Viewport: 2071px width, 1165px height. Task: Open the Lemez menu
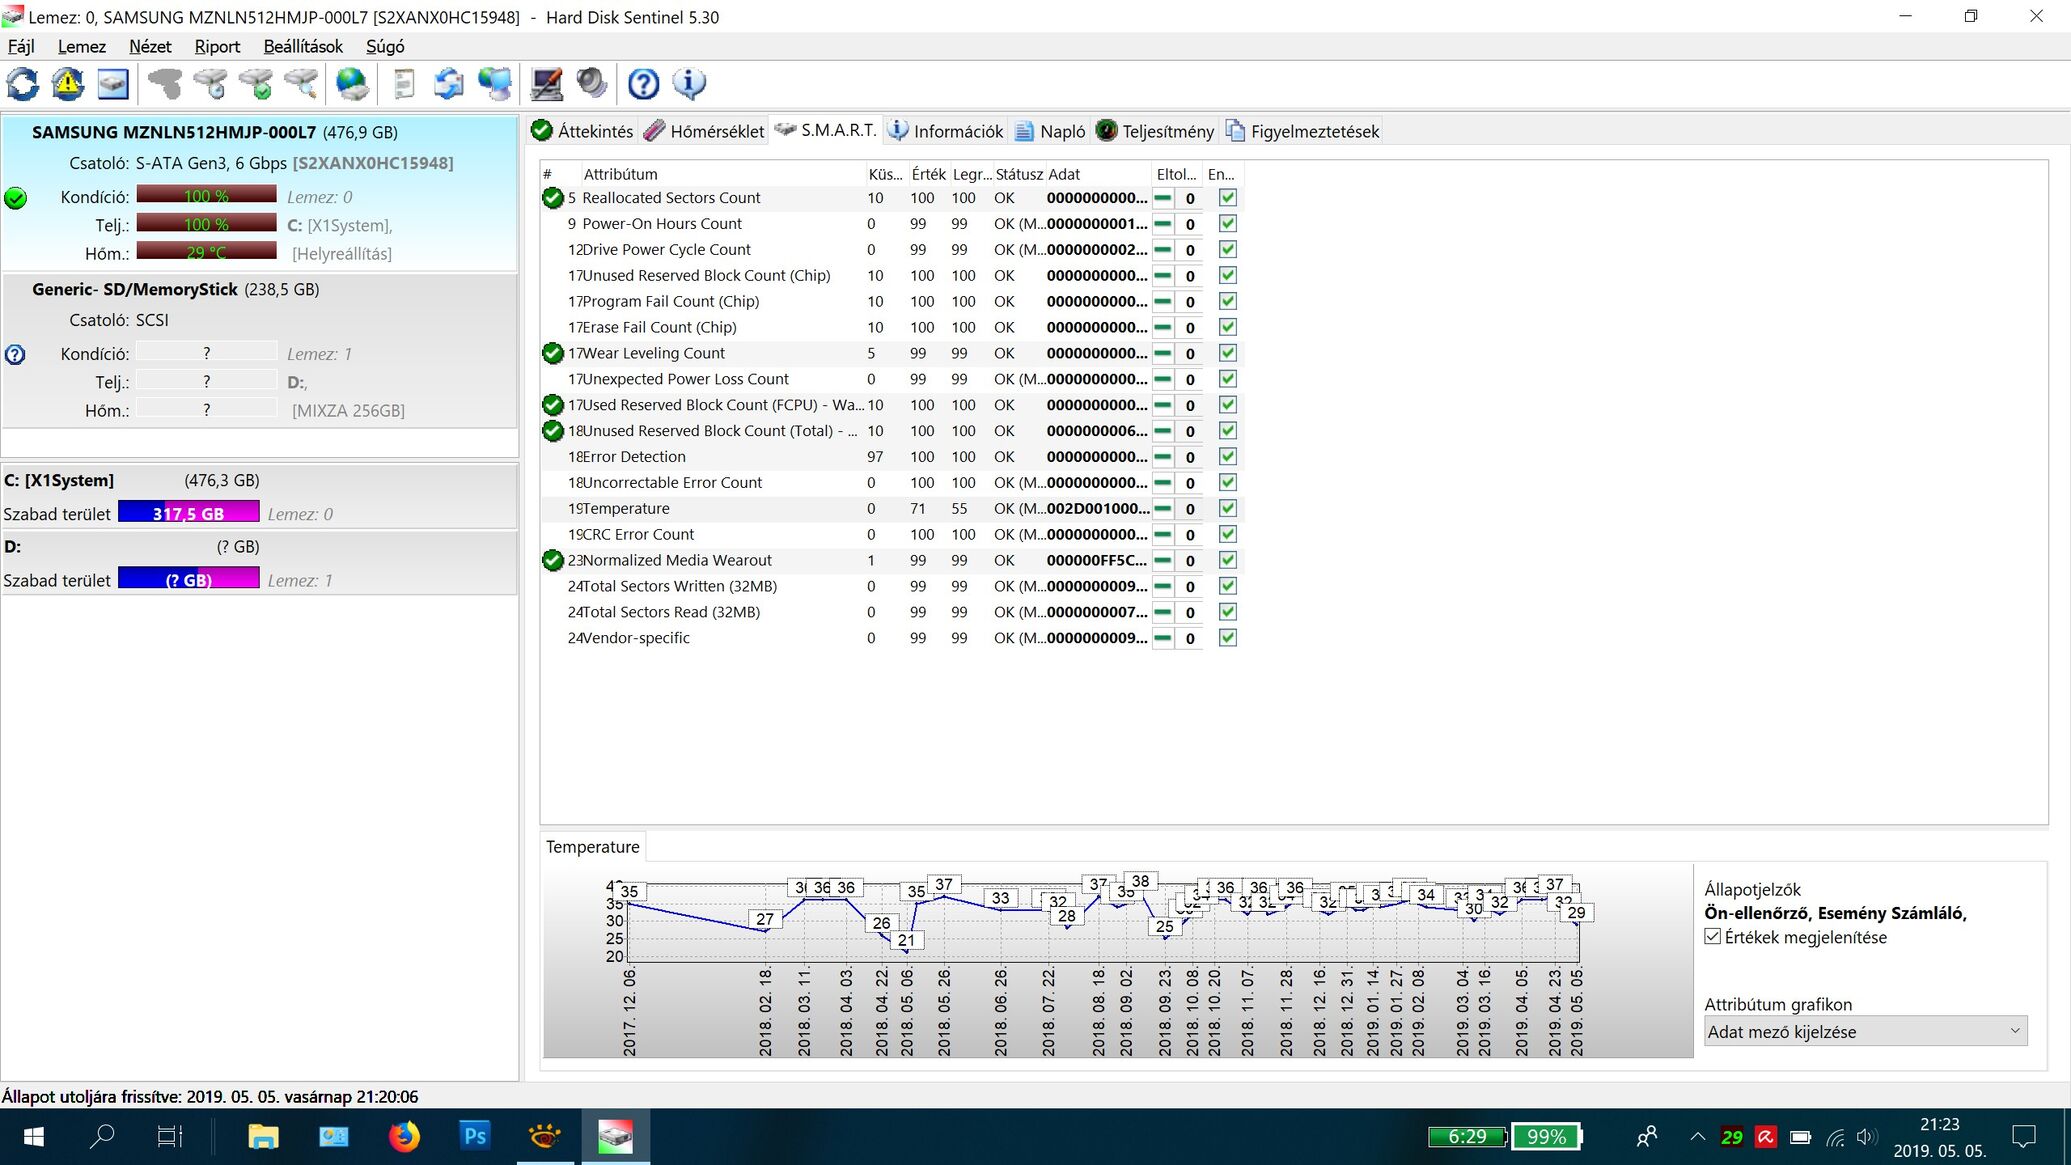[82, 46]
